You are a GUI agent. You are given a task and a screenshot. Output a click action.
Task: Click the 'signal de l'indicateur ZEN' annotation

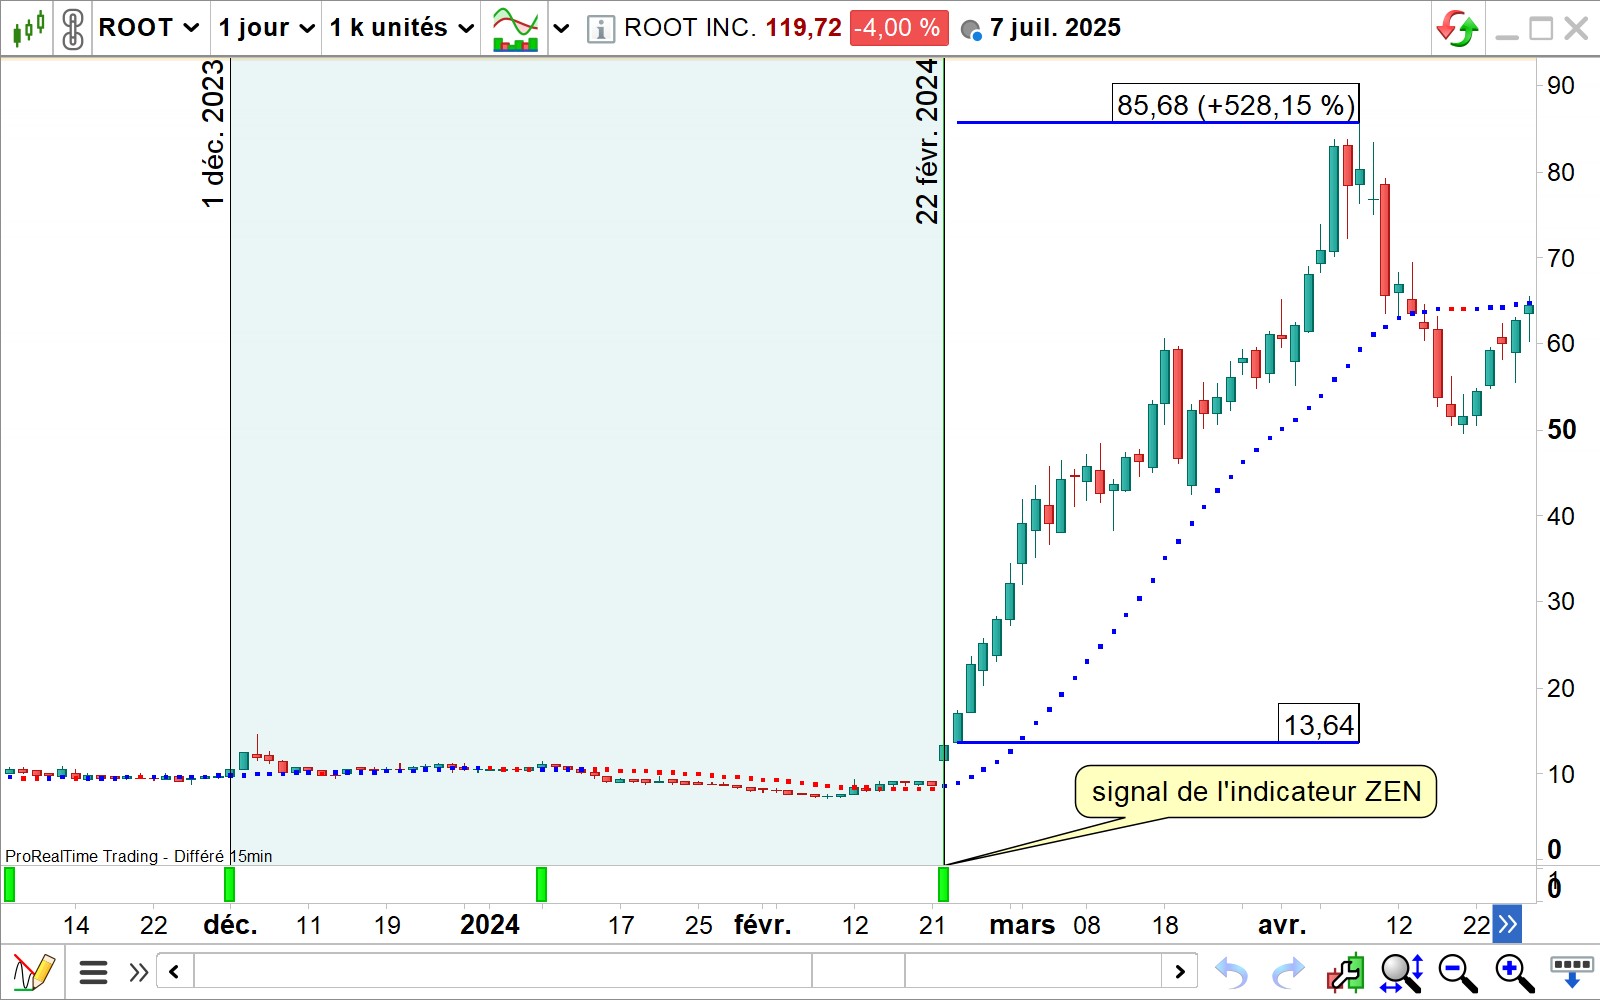[1255, 792]
